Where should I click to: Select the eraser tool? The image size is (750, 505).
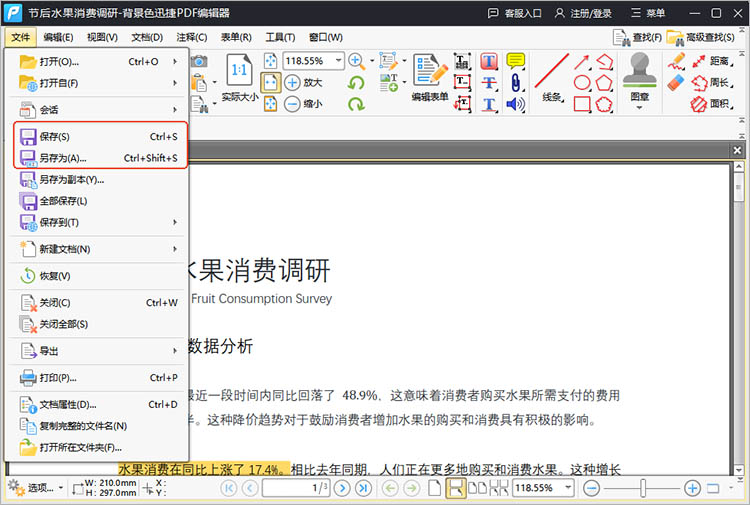676,83
